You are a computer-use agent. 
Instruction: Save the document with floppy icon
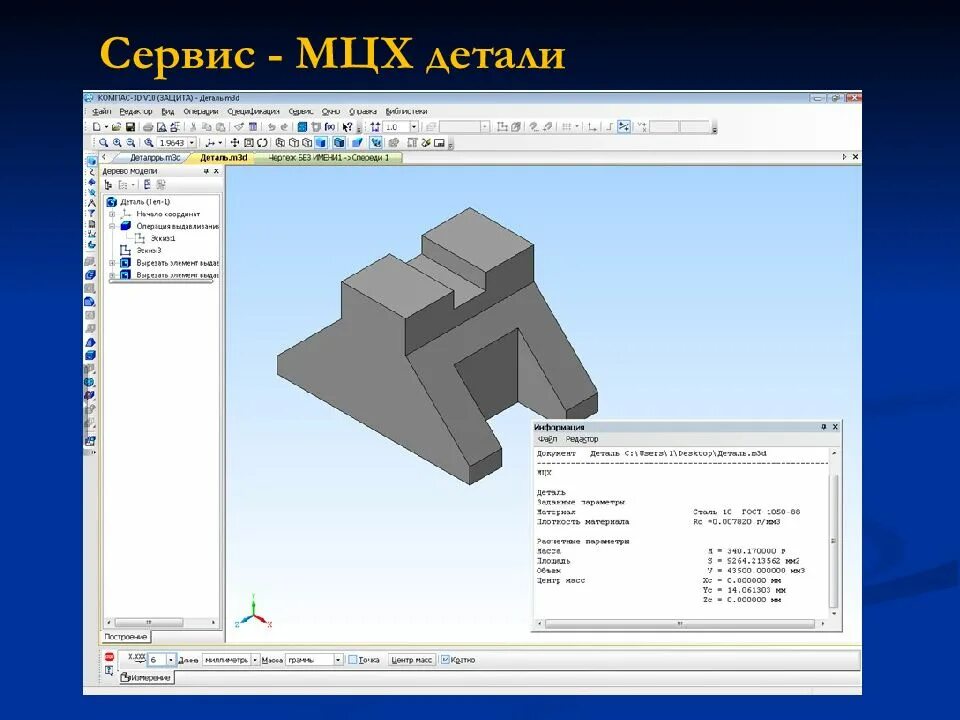click(x=130, y=127)
